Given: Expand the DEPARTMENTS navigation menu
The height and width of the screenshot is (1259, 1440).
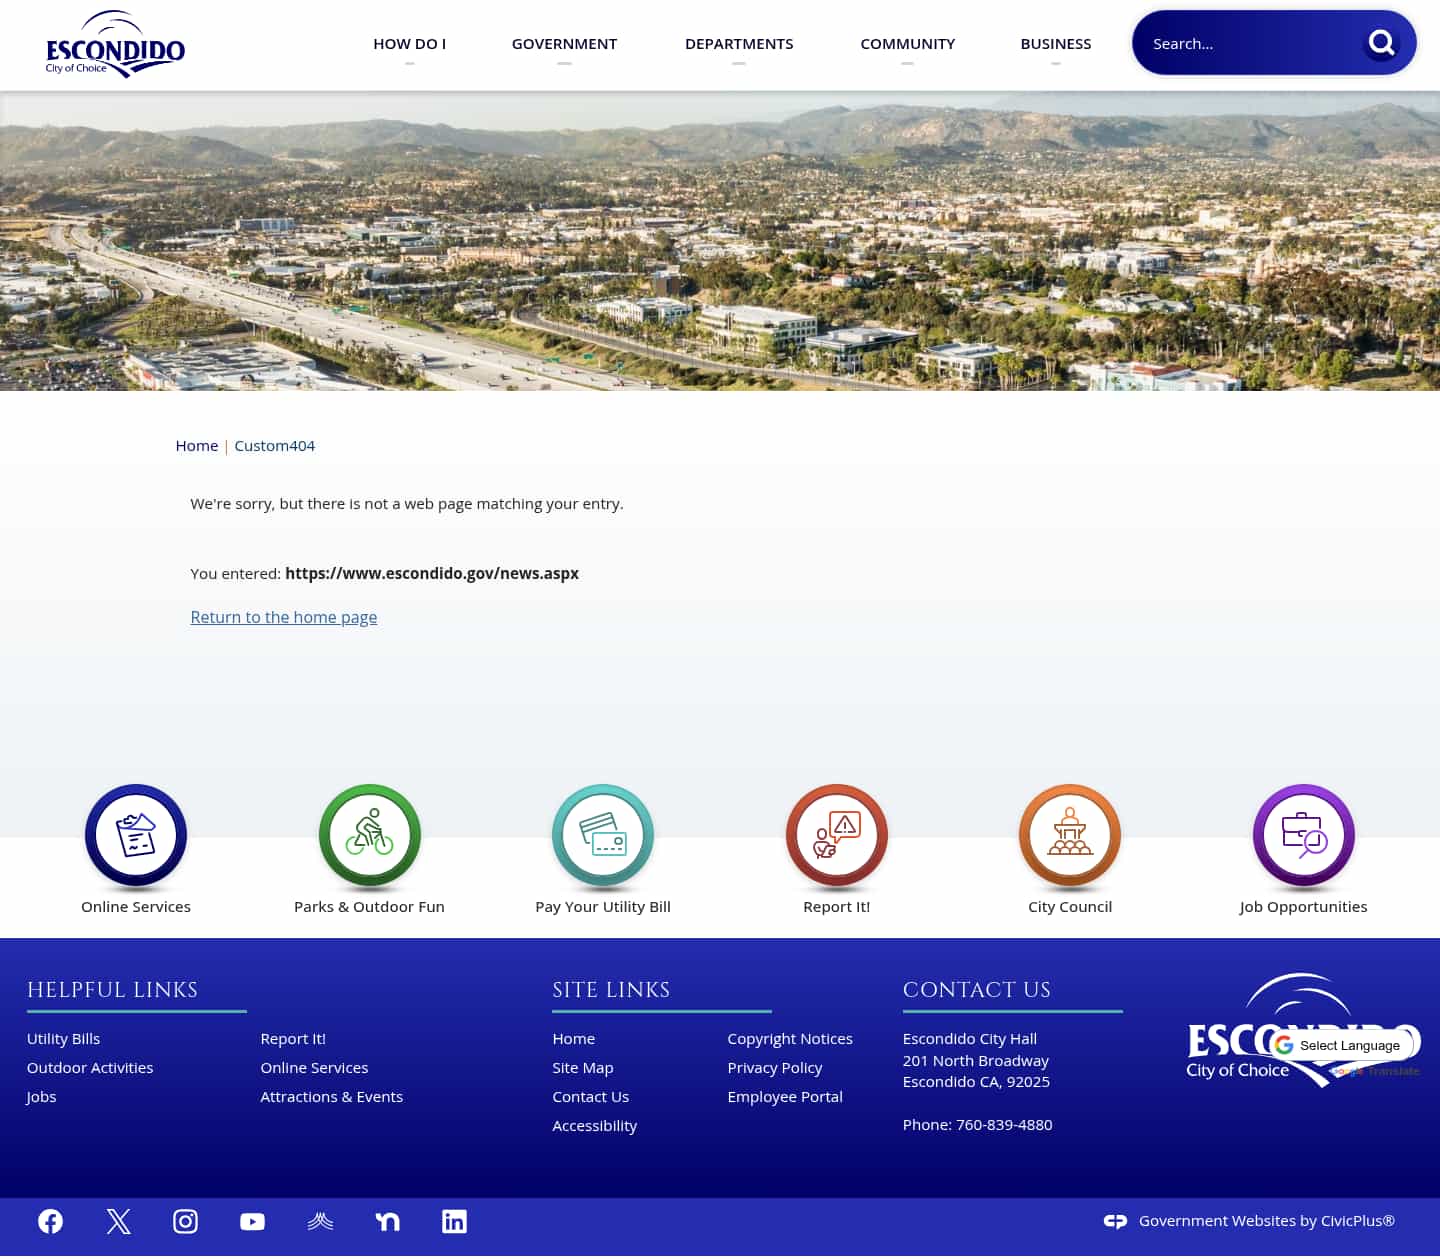Looking at the screenshot, I should [x=739, y=43].
